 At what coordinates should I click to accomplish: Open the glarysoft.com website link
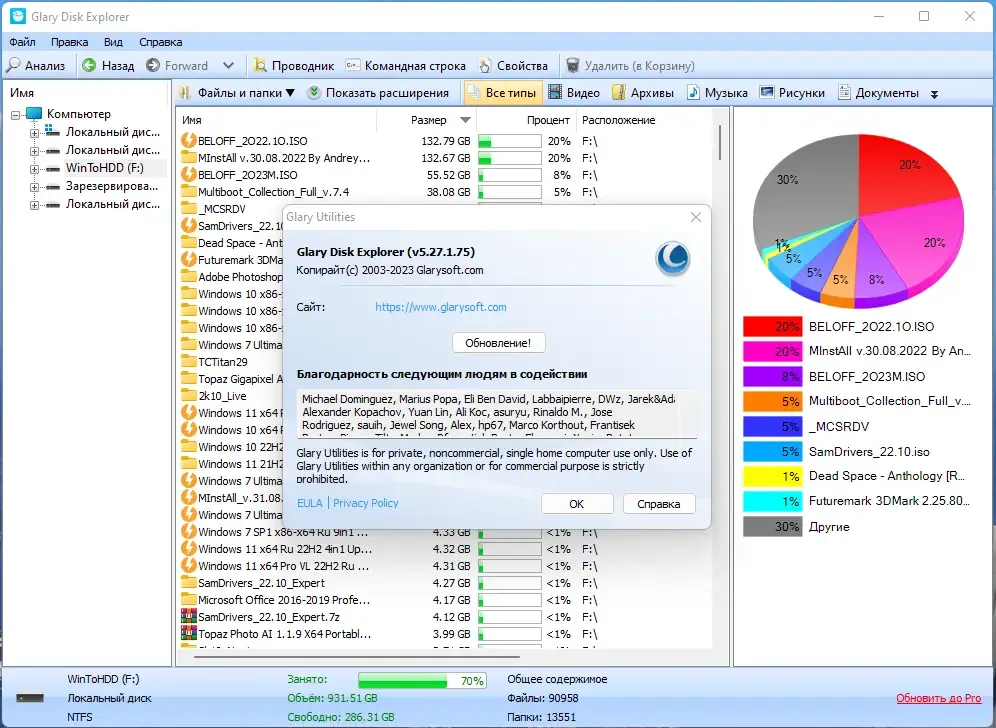(441, 307)
